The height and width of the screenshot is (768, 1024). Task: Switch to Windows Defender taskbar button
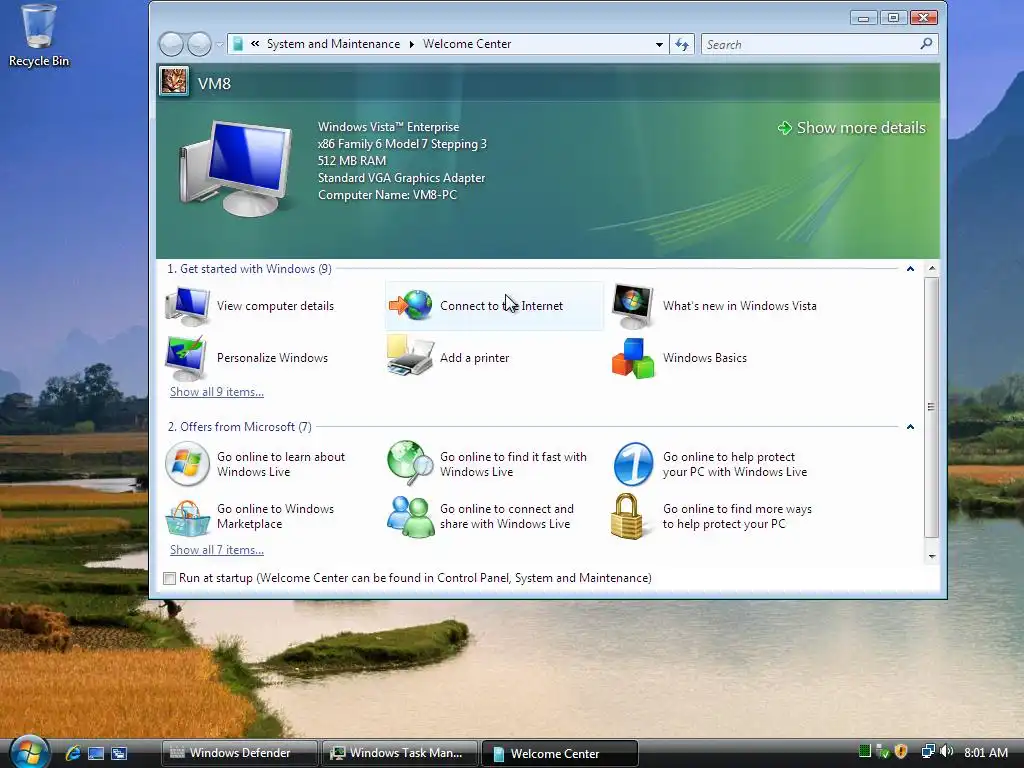click(x=240, y=753)
